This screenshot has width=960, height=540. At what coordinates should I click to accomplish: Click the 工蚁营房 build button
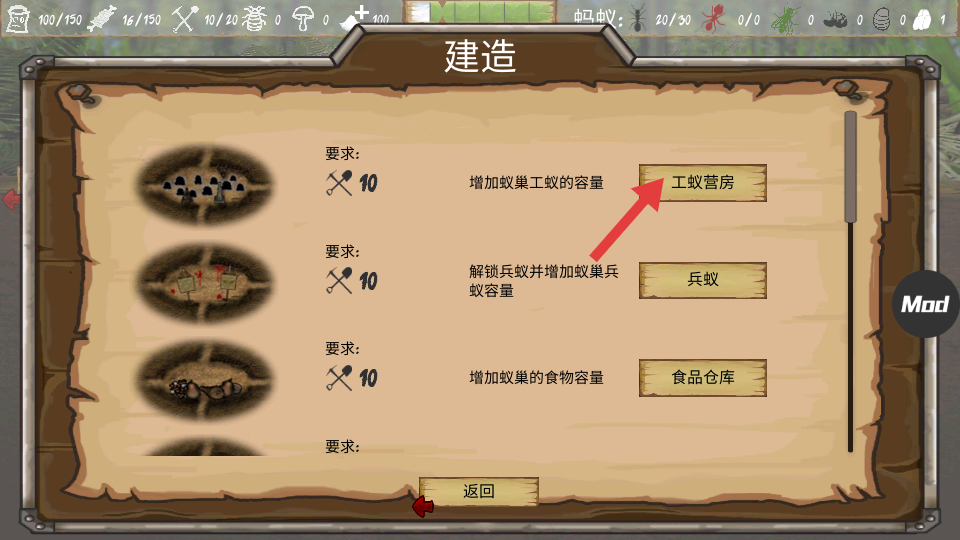point(702,182)
